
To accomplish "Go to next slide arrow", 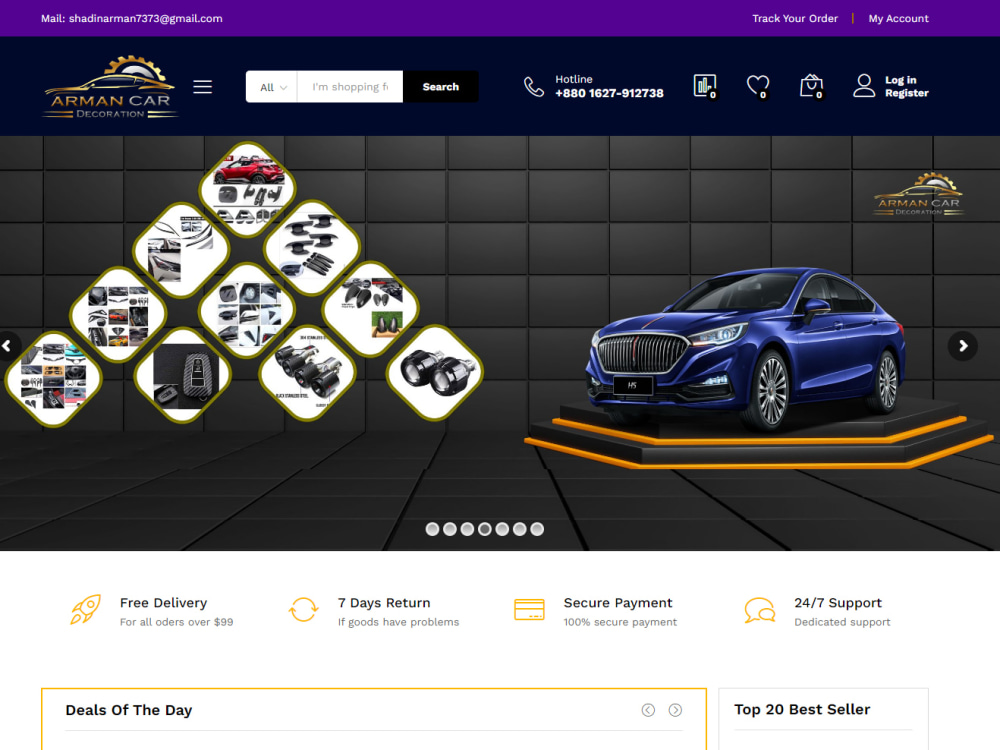I will point(963,346).
